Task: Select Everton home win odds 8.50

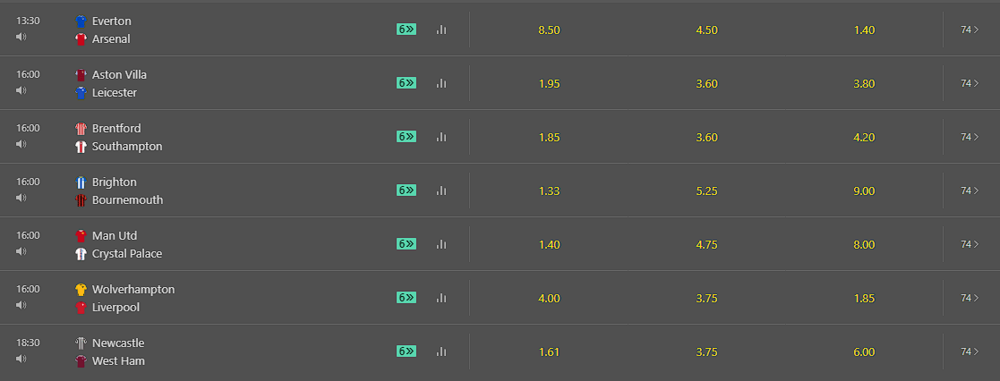Action: [x=549, y=30]
